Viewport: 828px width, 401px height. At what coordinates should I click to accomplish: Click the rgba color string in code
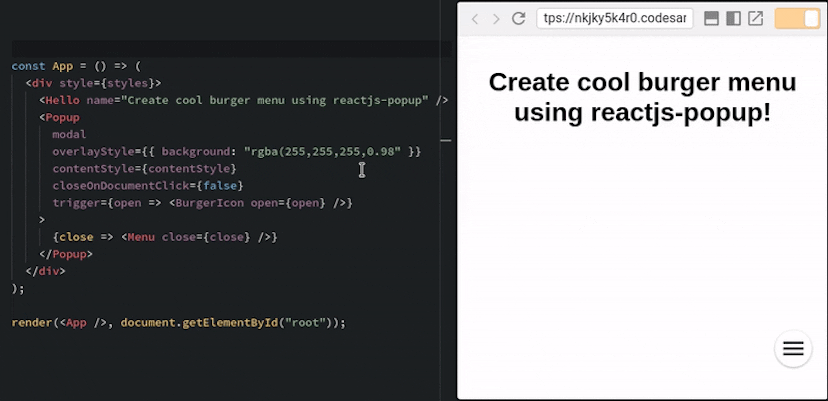coord(322,151)
